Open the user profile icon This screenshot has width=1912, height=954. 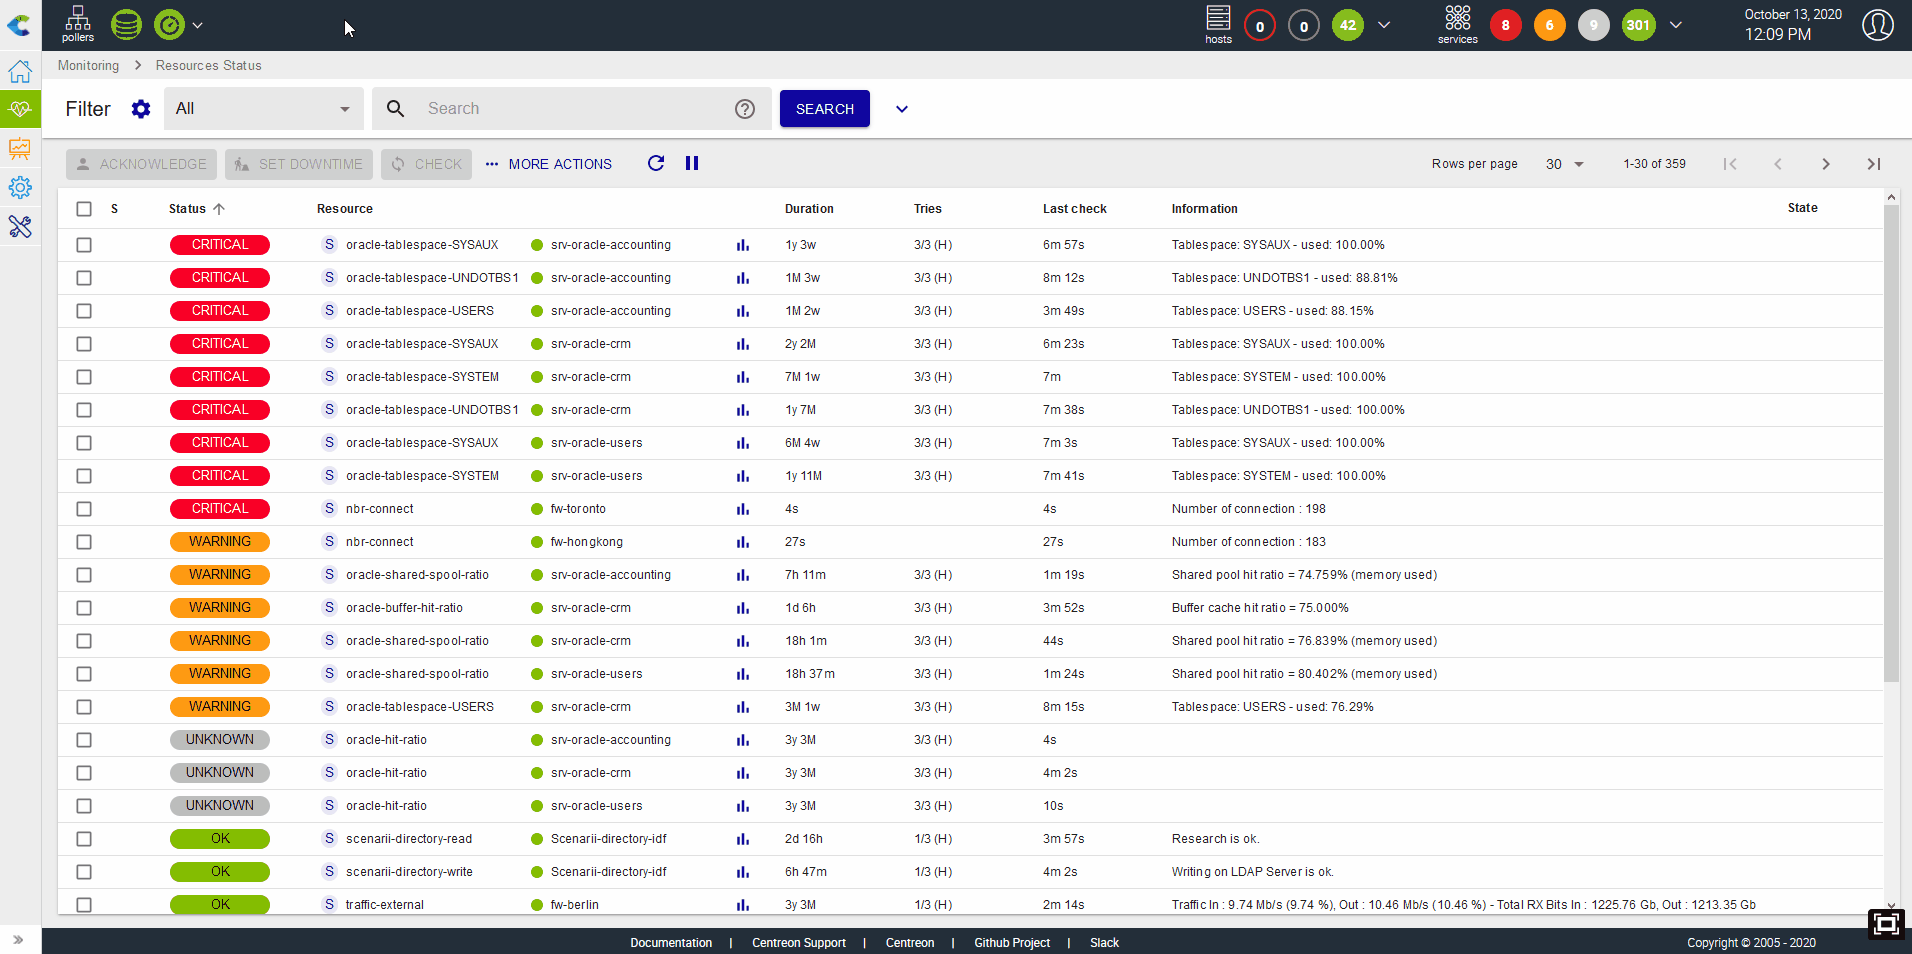coord(1877,25)
